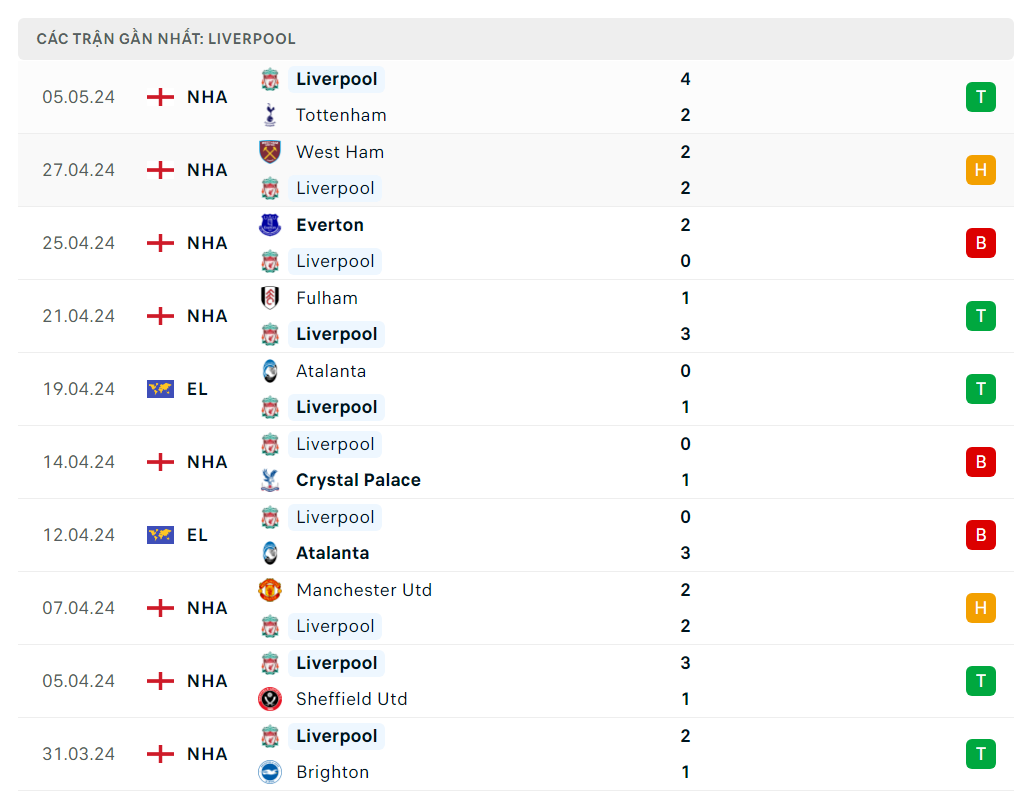
Task: Click the Sheffield Utd crest icon
Action: (x=269, y=699)
